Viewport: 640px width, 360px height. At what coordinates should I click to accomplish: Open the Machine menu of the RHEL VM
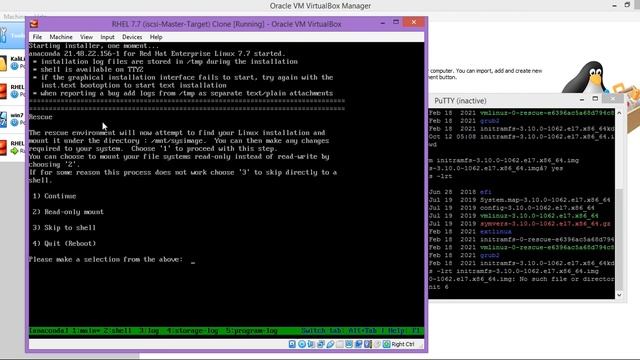tap(61, 37)
